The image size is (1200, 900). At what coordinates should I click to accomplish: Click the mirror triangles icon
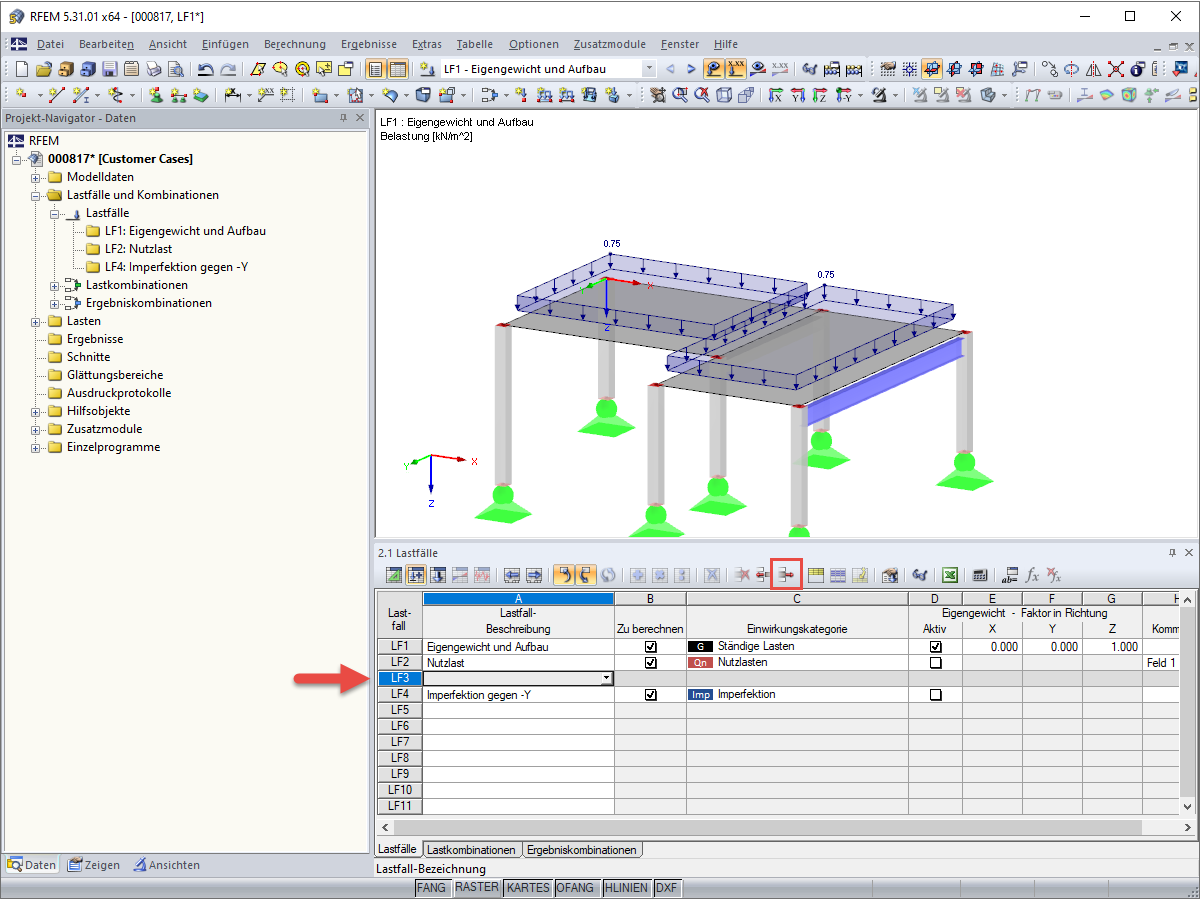[x=1094, y=69]
